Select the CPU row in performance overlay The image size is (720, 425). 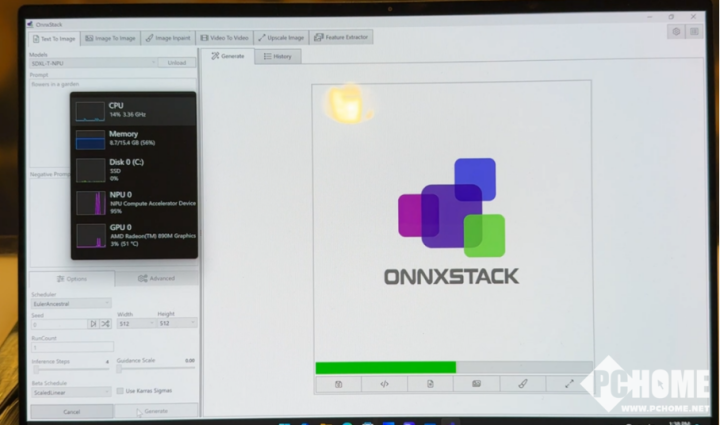(134, 111)
